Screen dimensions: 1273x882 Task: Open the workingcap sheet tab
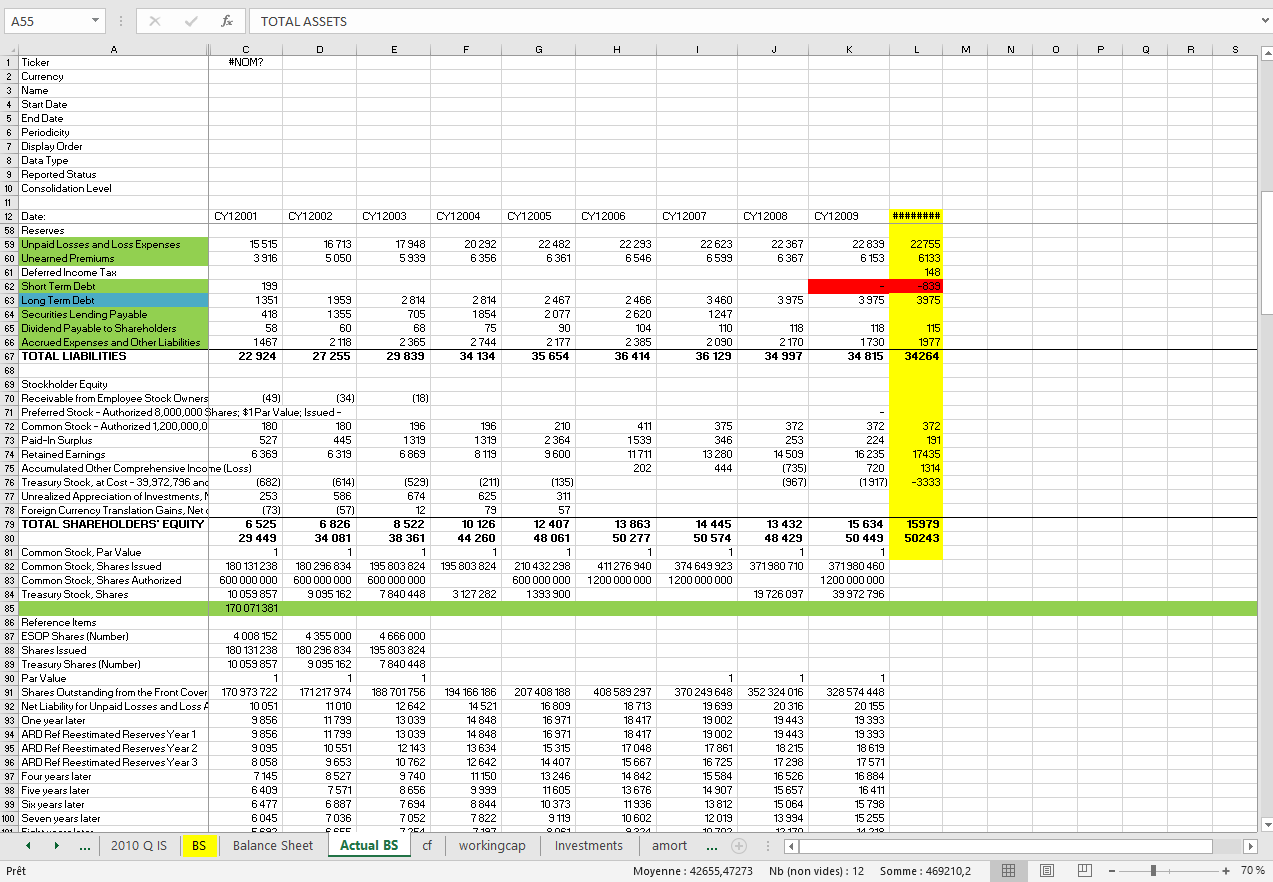[492, 846]
